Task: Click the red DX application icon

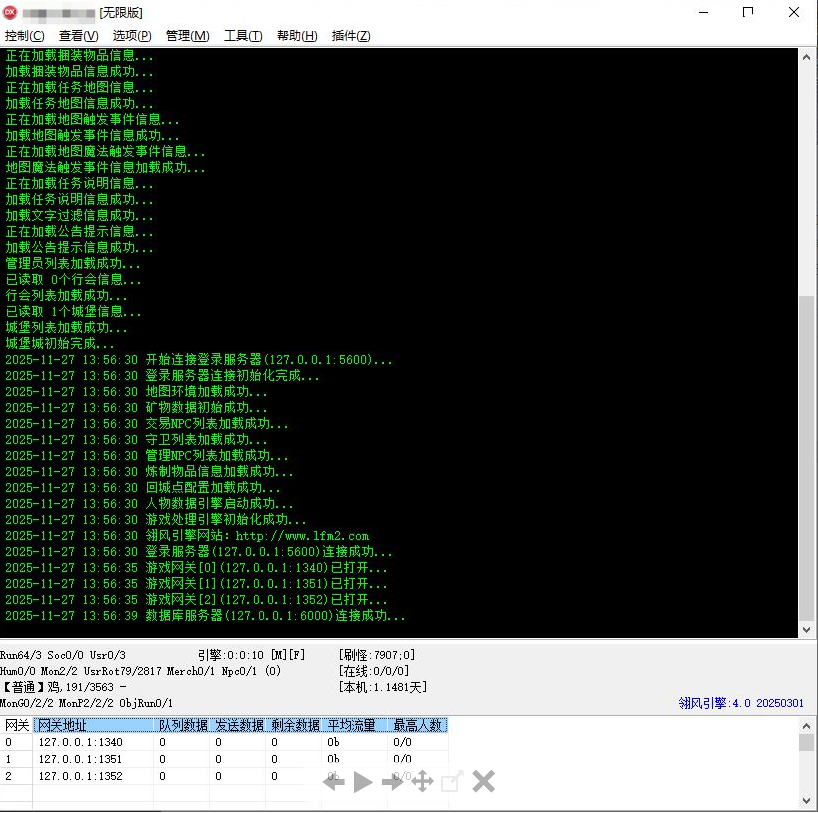Action: tap(11, 13)
